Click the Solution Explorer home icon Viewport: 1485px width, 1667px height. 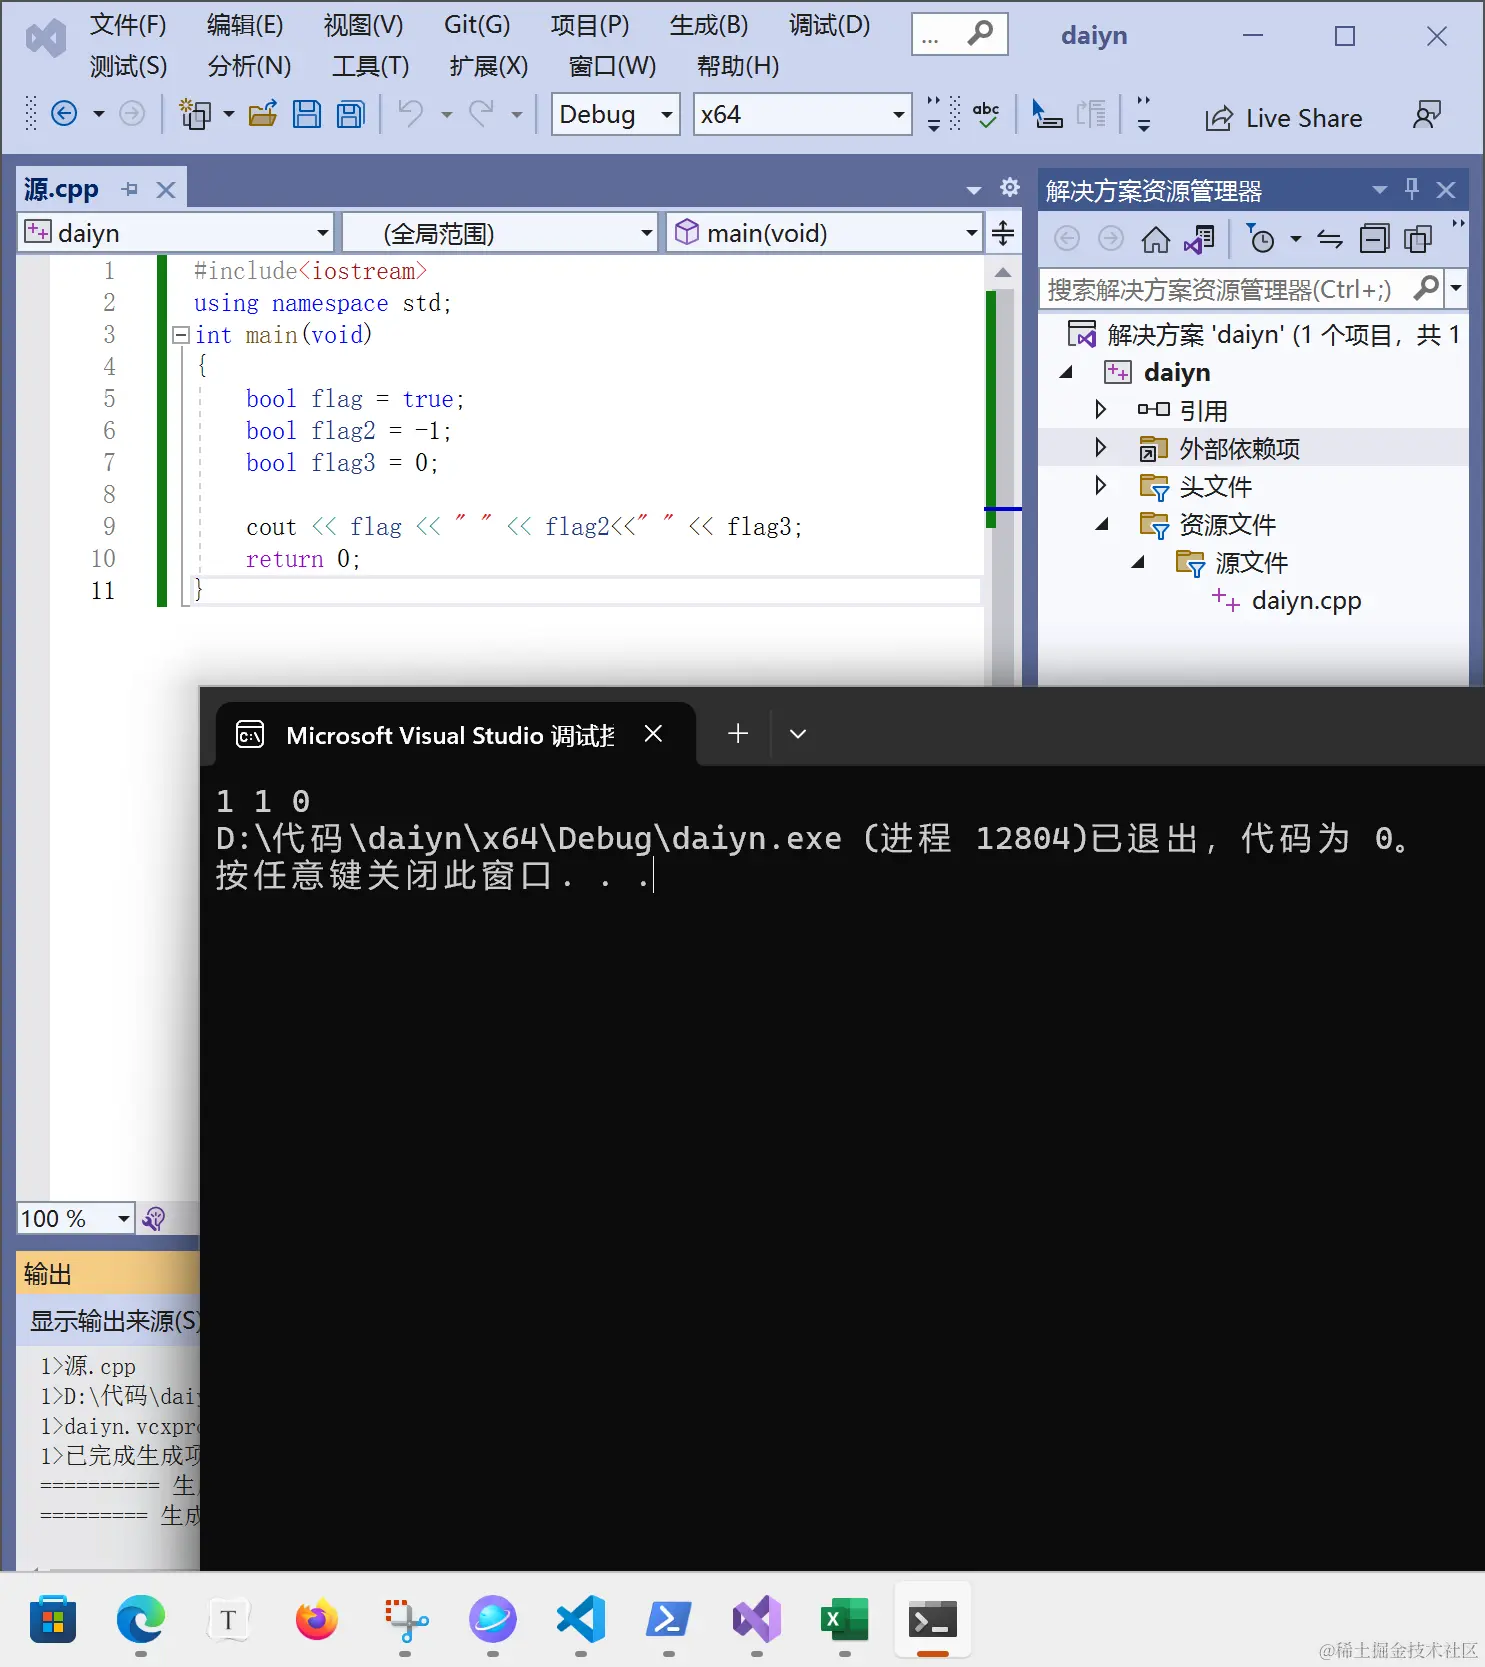coord(1155,239)
